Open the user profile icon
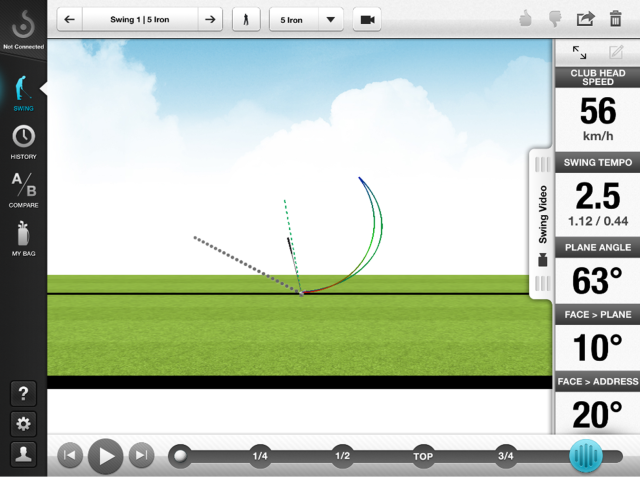 coord(23,454)
